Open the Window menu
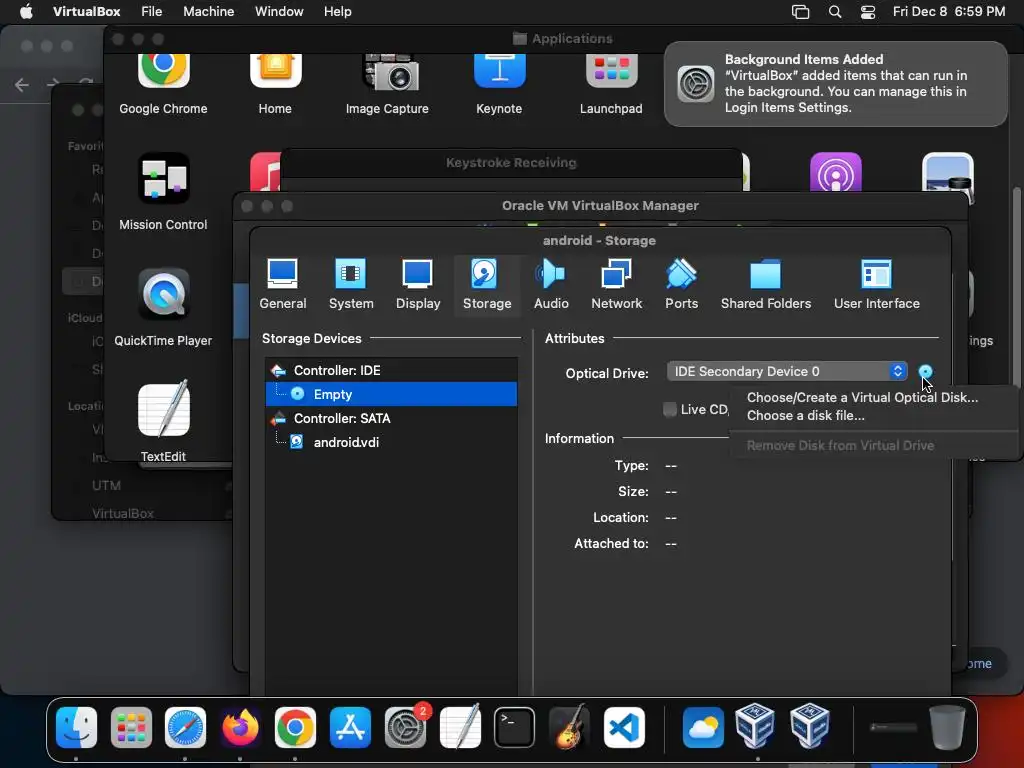 (x=279, y=11)
